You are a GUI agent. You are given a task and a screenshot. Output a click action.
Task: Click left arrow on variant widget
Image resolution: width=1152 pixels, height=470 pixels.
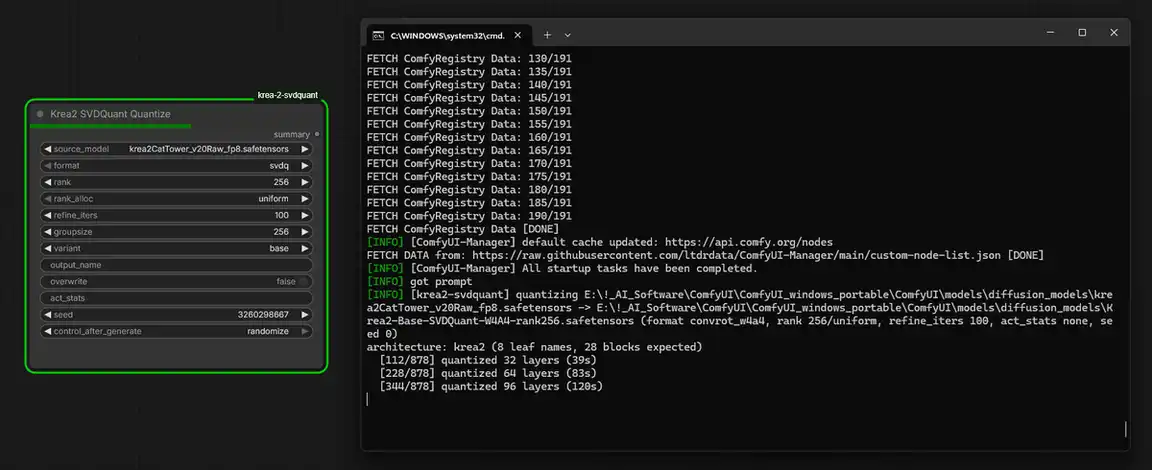coord(48,249)
